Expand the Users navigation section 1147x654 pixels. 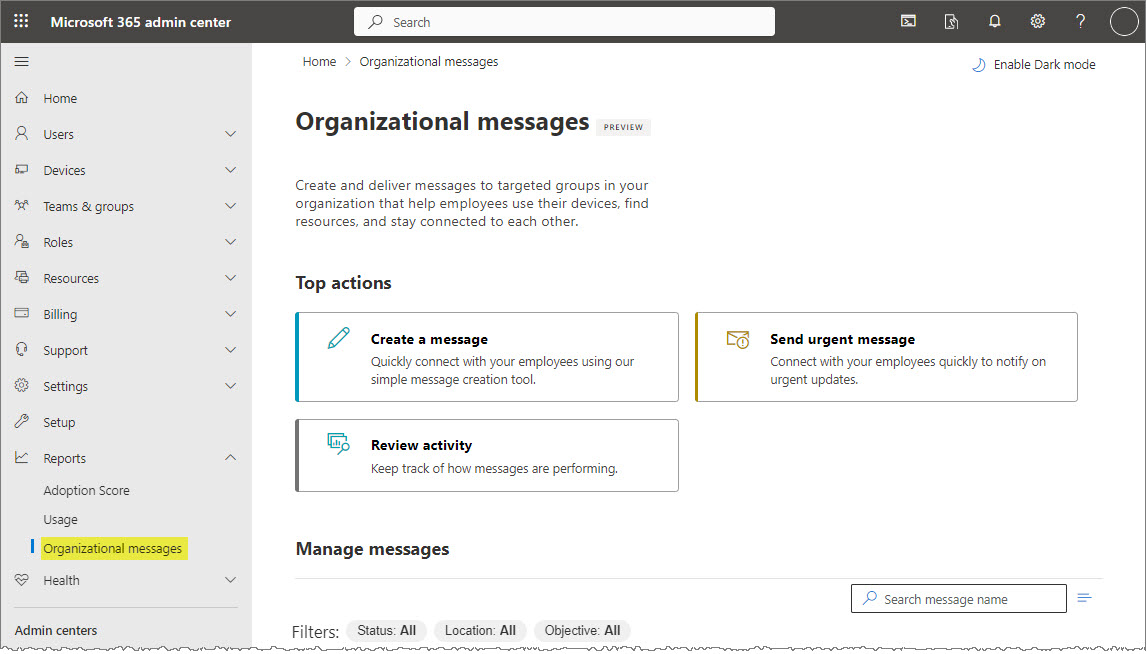pyautogui.click(x=230, y=133)
